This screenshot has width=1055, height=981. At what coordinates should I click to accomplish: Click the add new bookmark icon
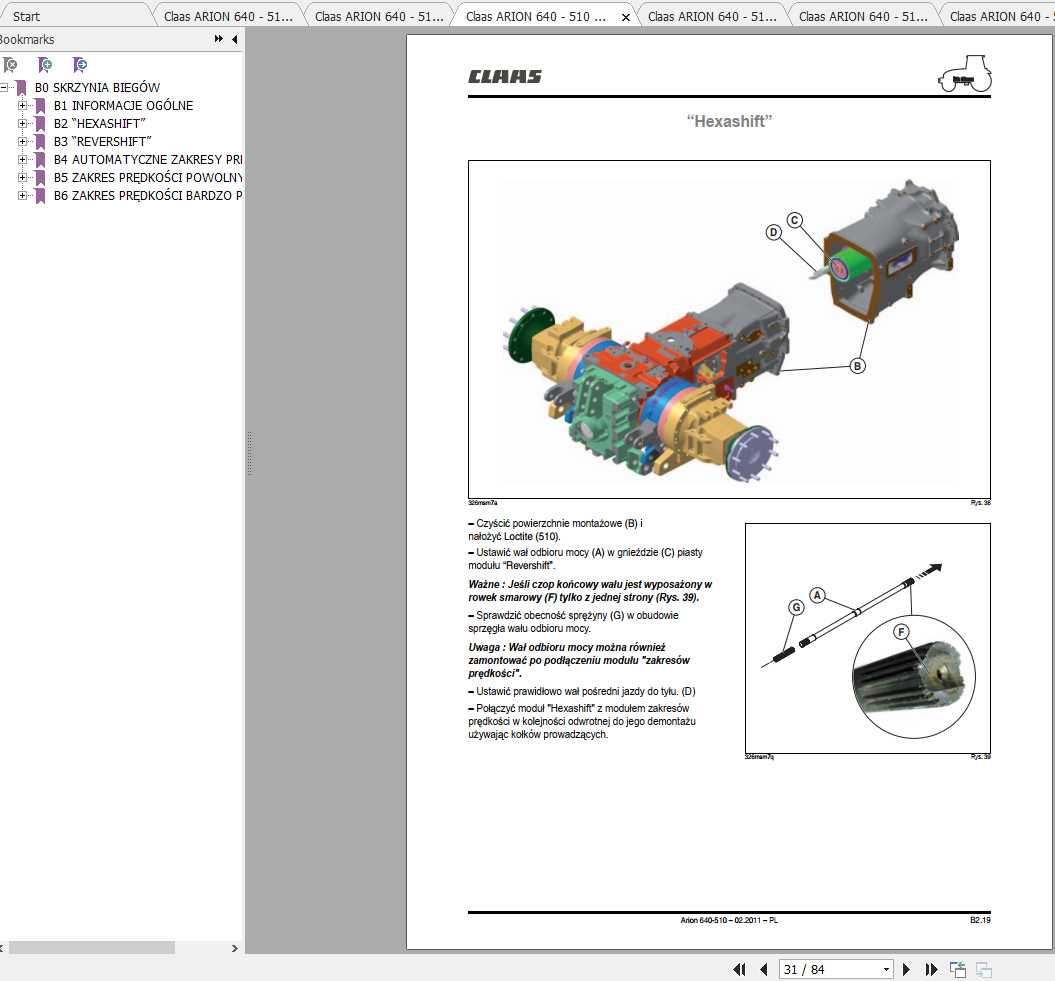[43, 64]
